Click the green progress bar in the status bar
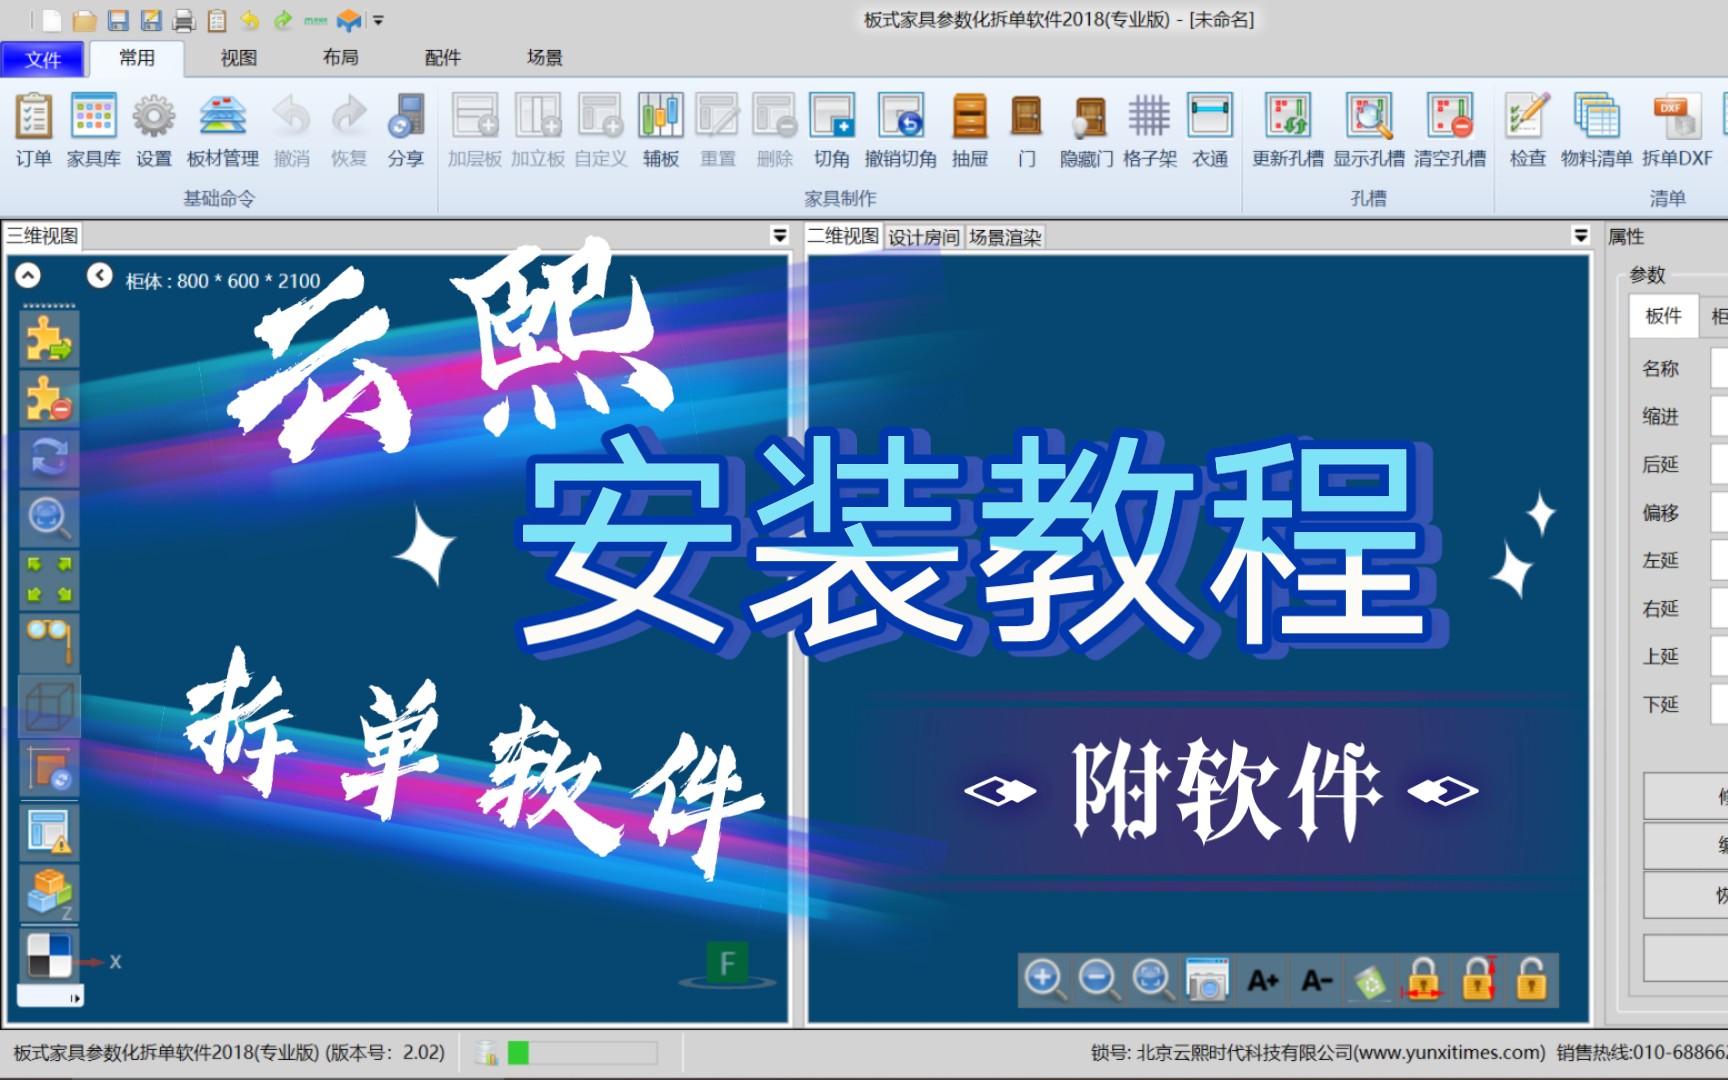This screenshot has width=1728, height=1080. pyautogui.click(x=519, y=1052)
